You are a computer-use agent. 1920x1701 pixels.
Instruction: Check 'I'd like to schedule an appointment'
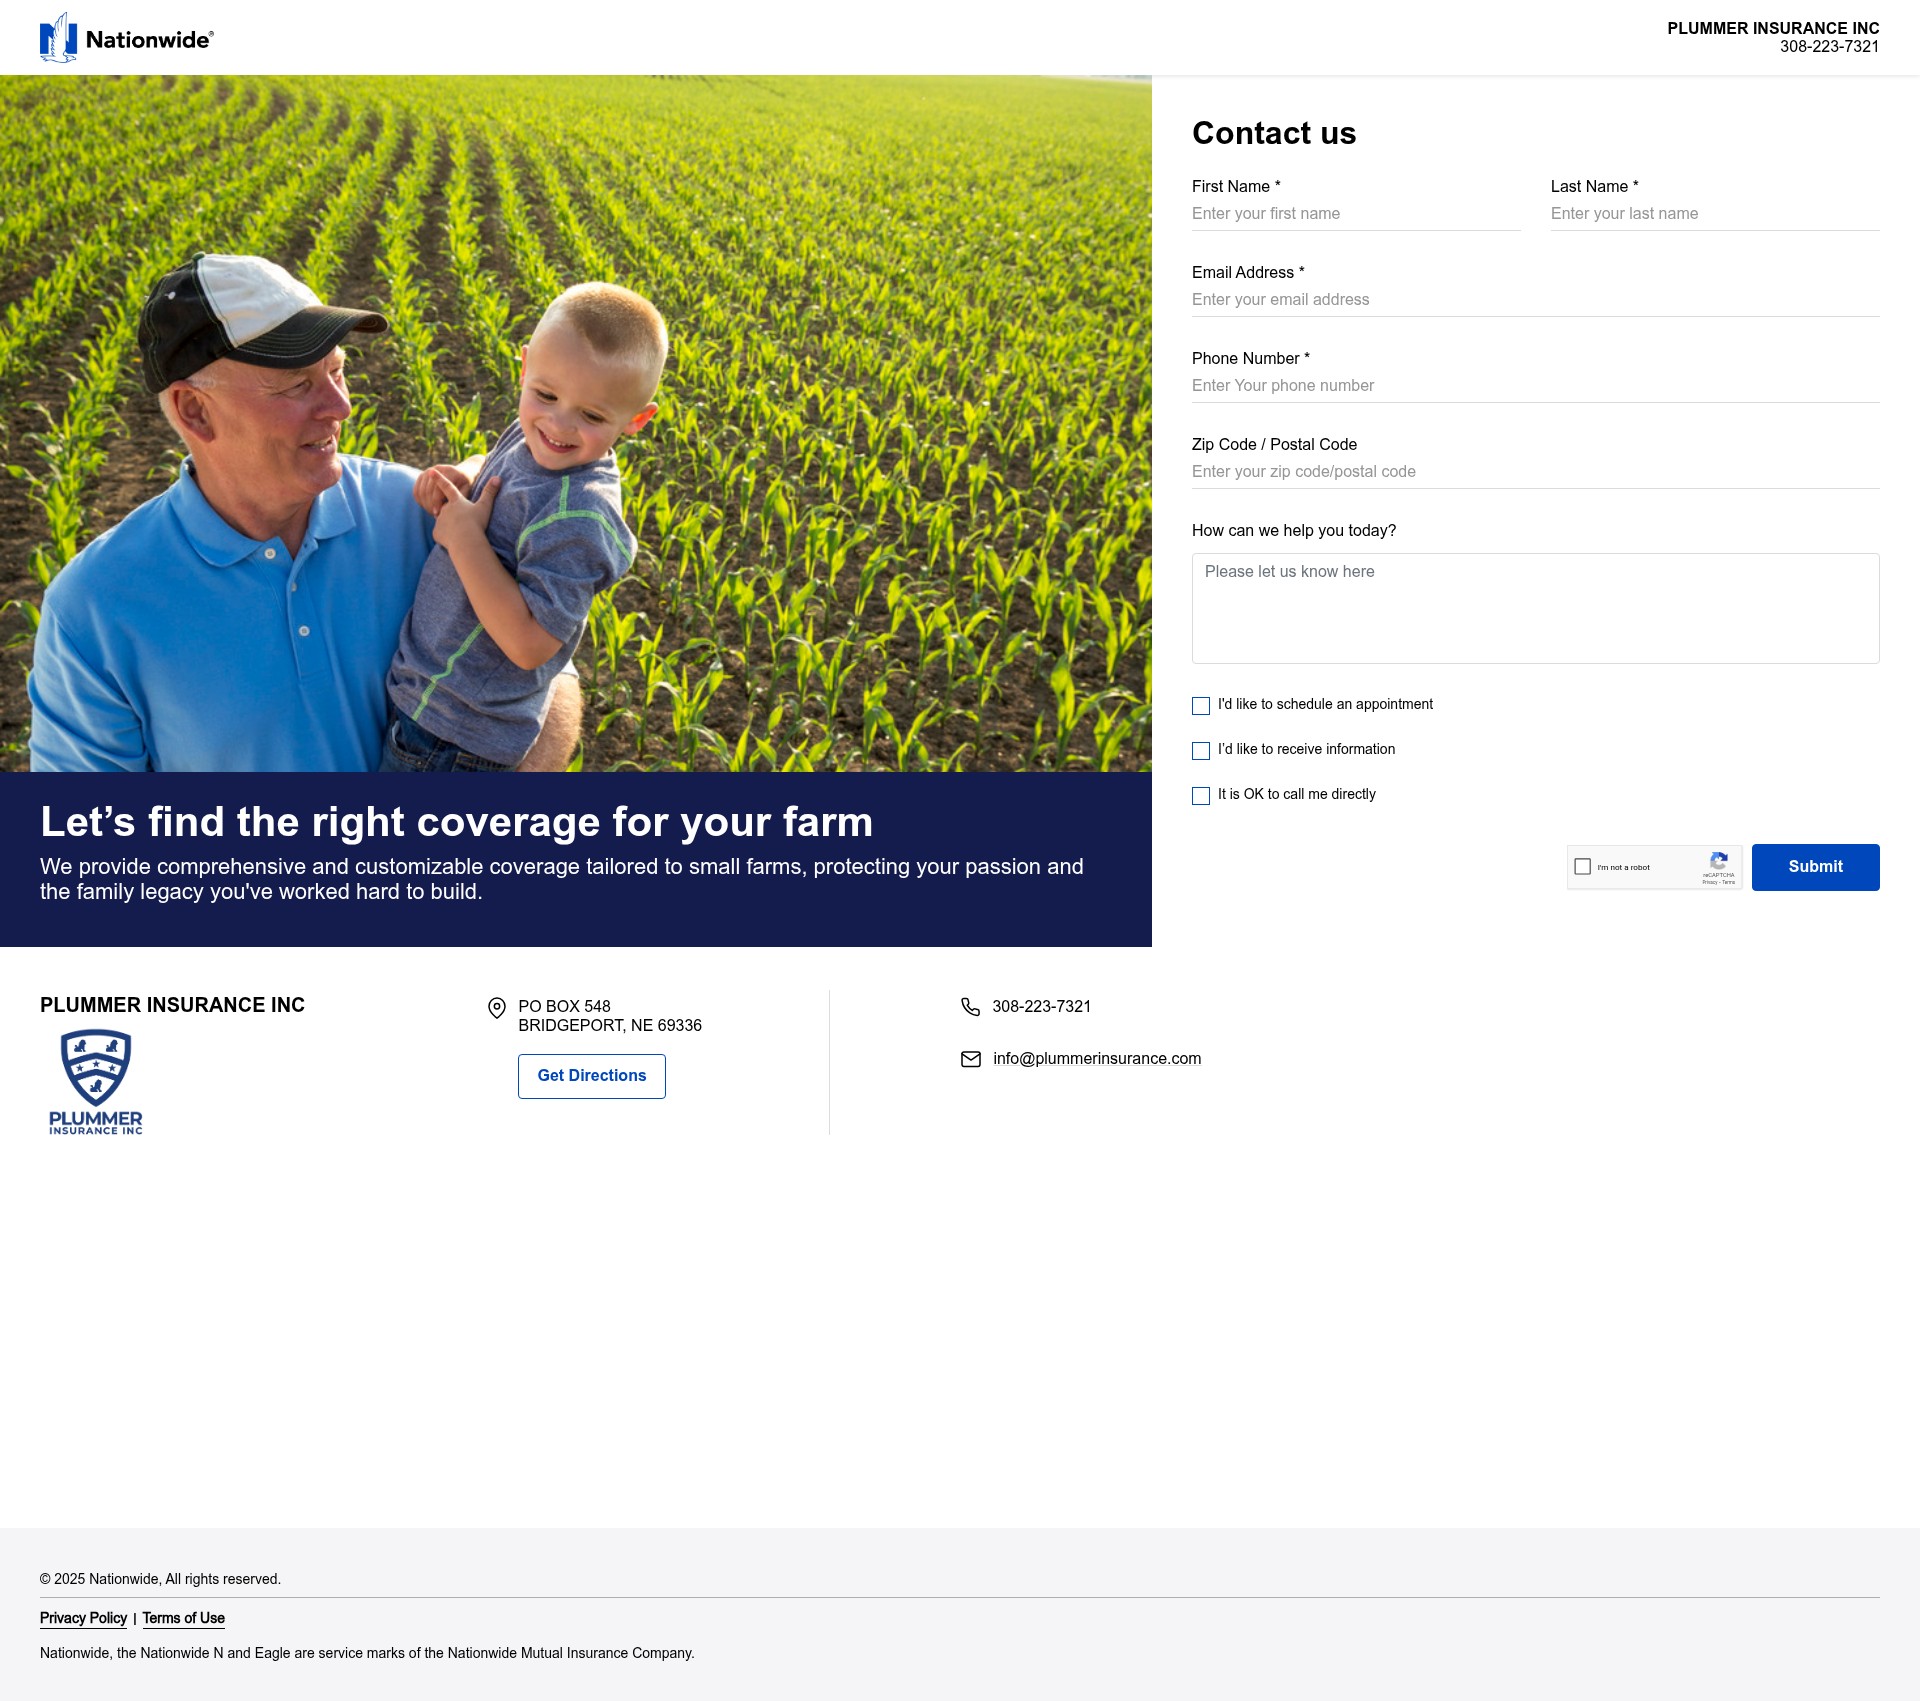click(x=1201, y=706)
